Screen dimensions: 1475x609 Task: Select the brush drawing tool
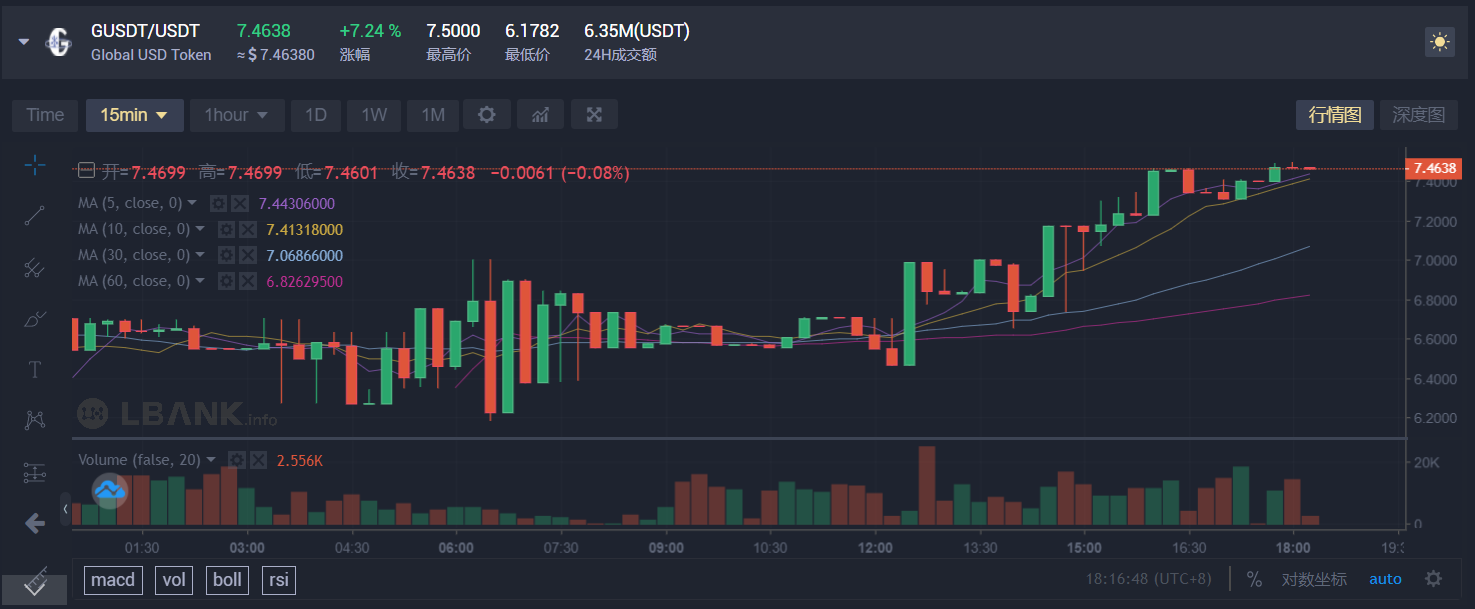click(x=35, y=319)
